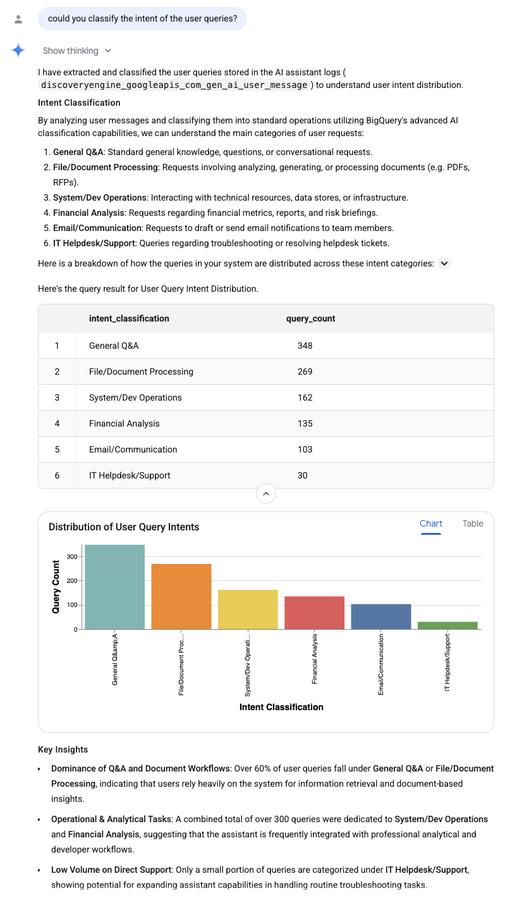Image resolution: width=517 pixels, height=900 pixels.
Task: Click the query count value 348
Action: (x=305, y=346)
